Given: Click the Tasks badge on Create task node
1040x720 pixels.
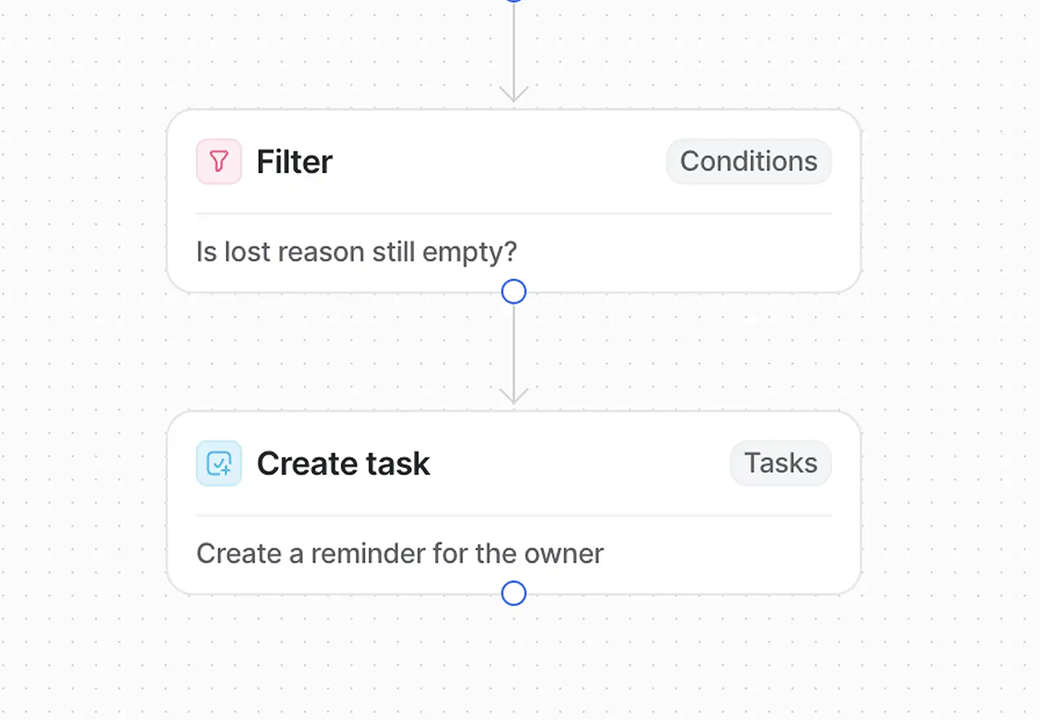Looking at the screenshot, I should (780, 464).
